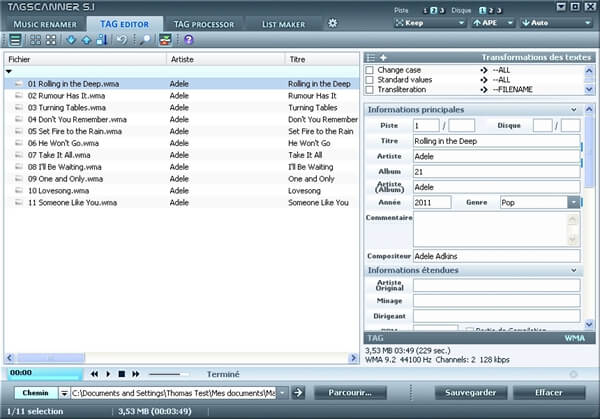Click the Sauvegarder button

coord(471,393)
